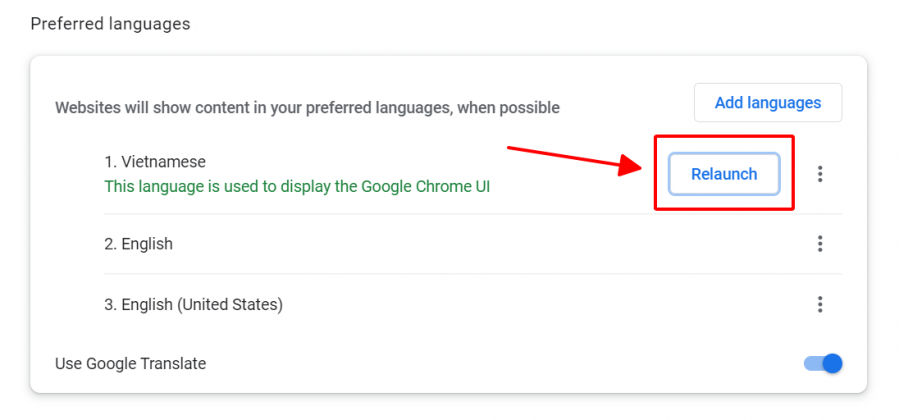Select the Vietnamese language entry

click(x=162, y=161)
